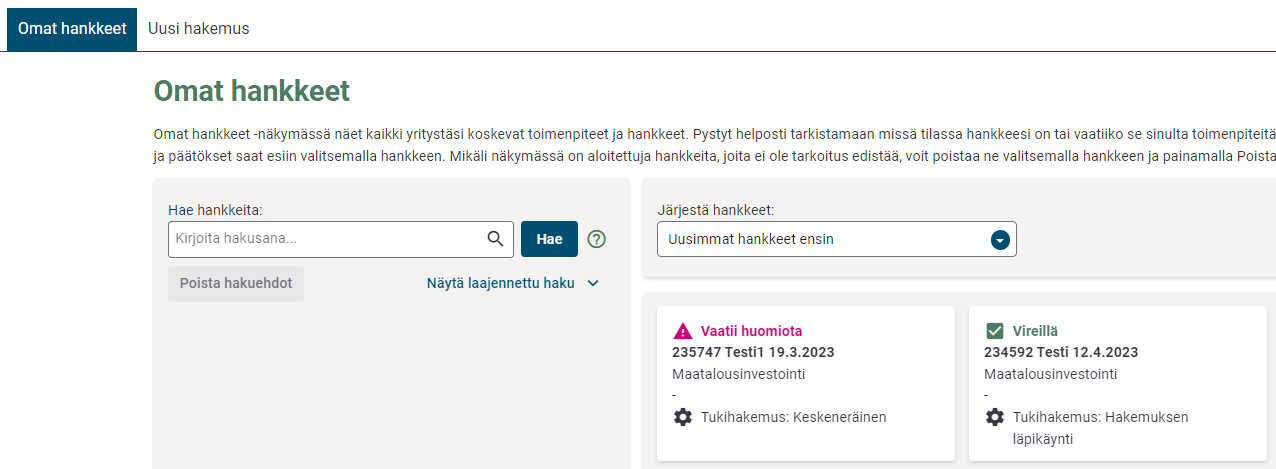Click the Kirjoita hakusana search field

click(341, 239)
